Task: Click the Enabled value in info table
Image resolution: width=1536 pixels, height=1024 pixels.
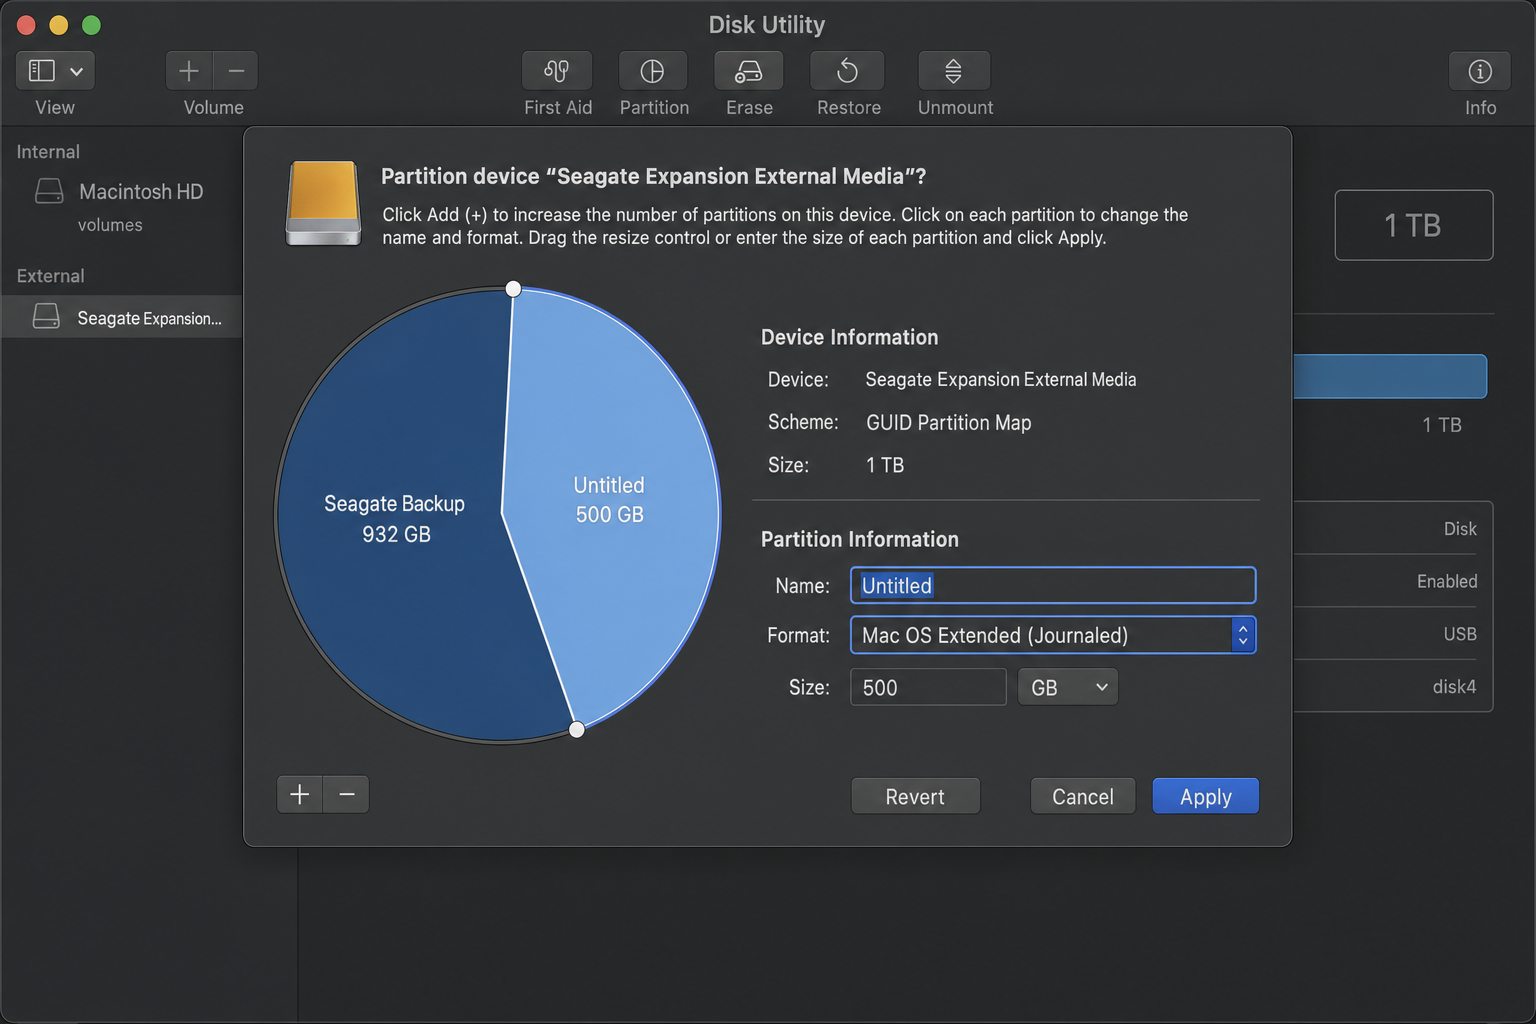Action: (1447, 581)
